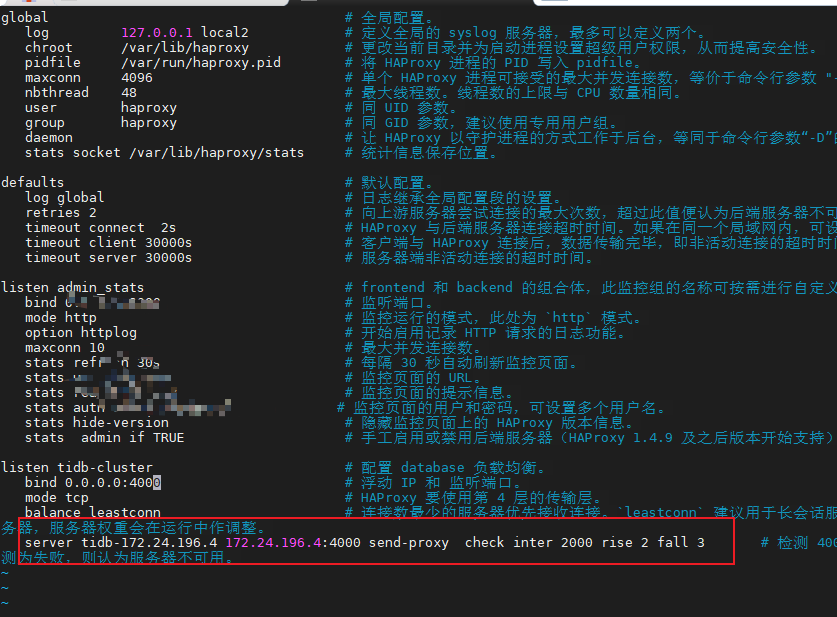Click the '# 监控页面的提示信息。' comment
The image size is (837, 617).
[430, 393]
